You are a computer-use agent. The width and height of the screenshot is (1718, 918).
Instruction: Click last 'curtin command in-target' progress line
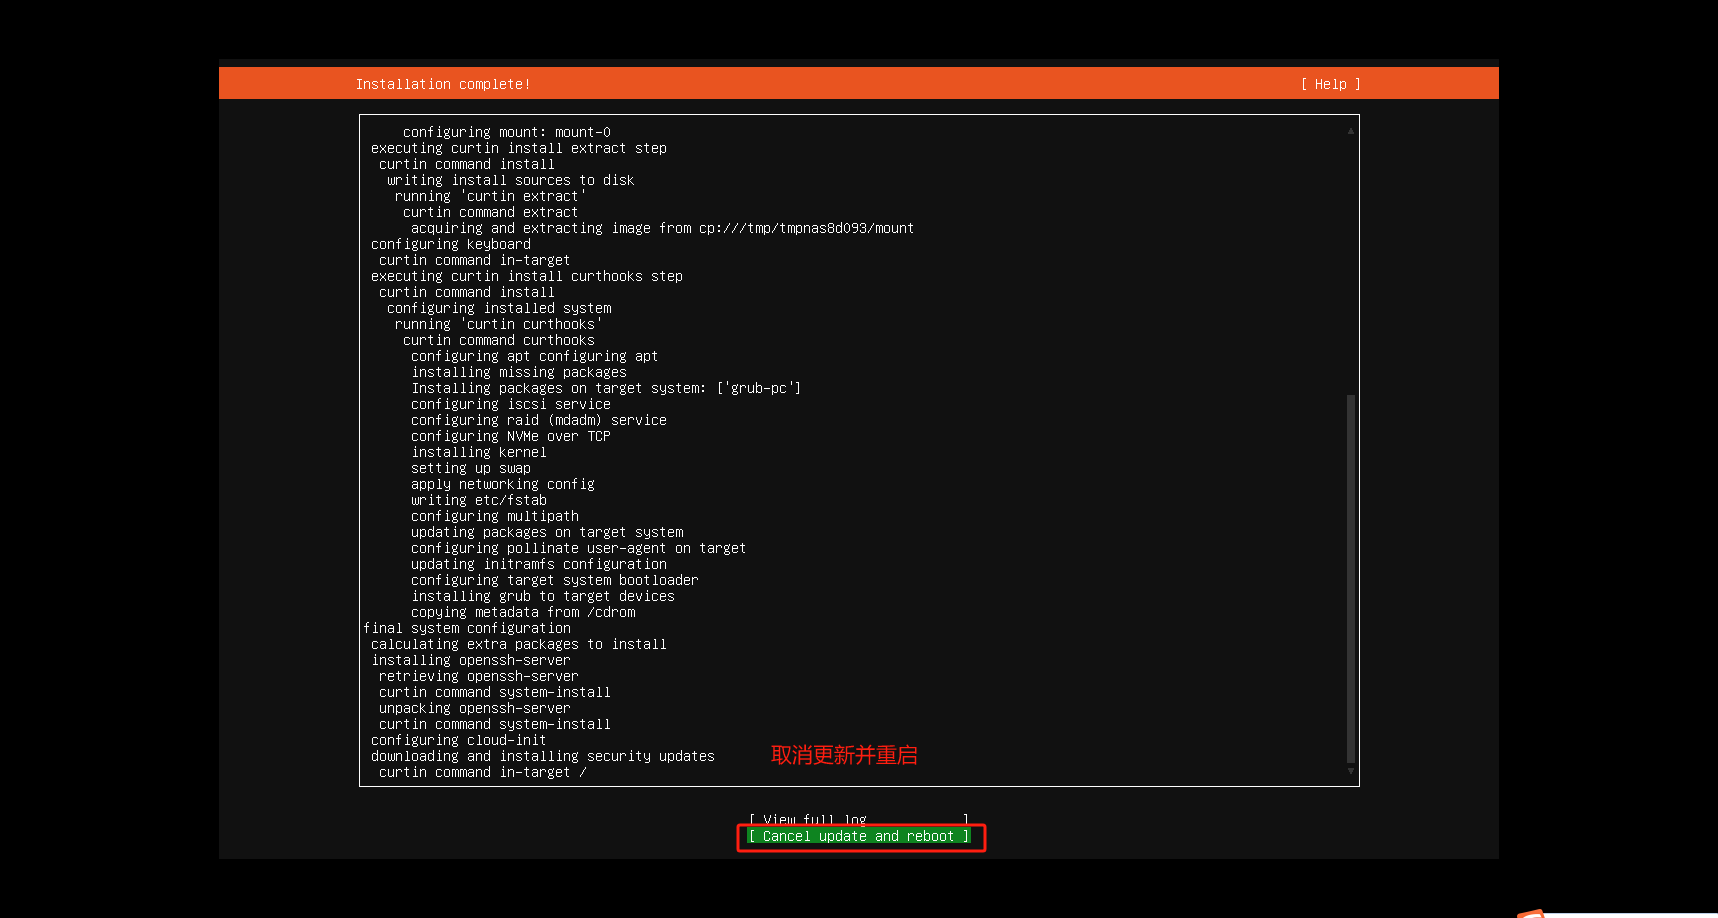click(x=482, y=772)
